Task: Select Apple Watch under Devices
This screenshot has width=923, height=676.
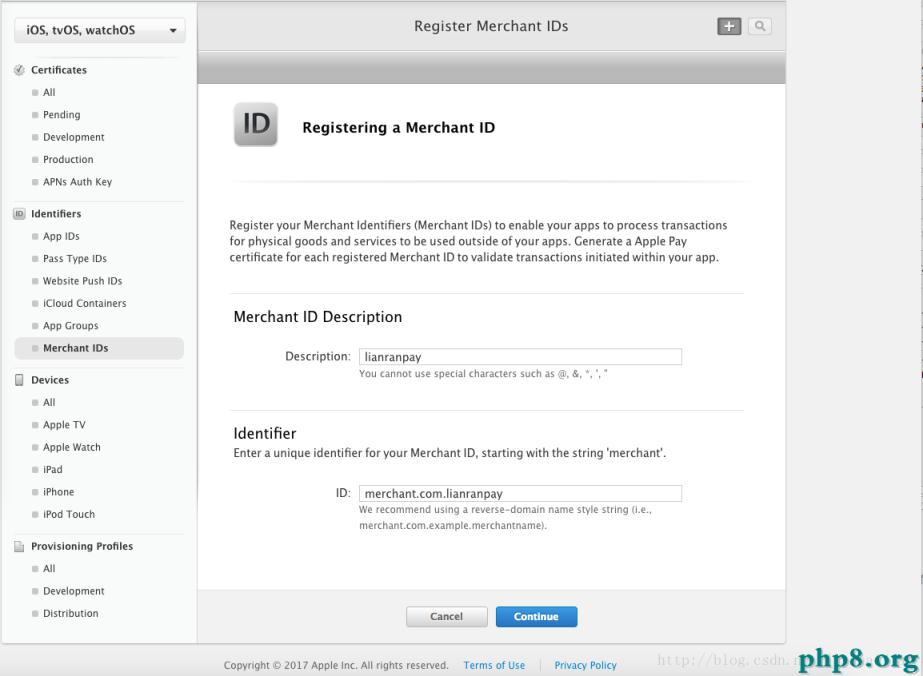Action: click(x=71, y=447)
